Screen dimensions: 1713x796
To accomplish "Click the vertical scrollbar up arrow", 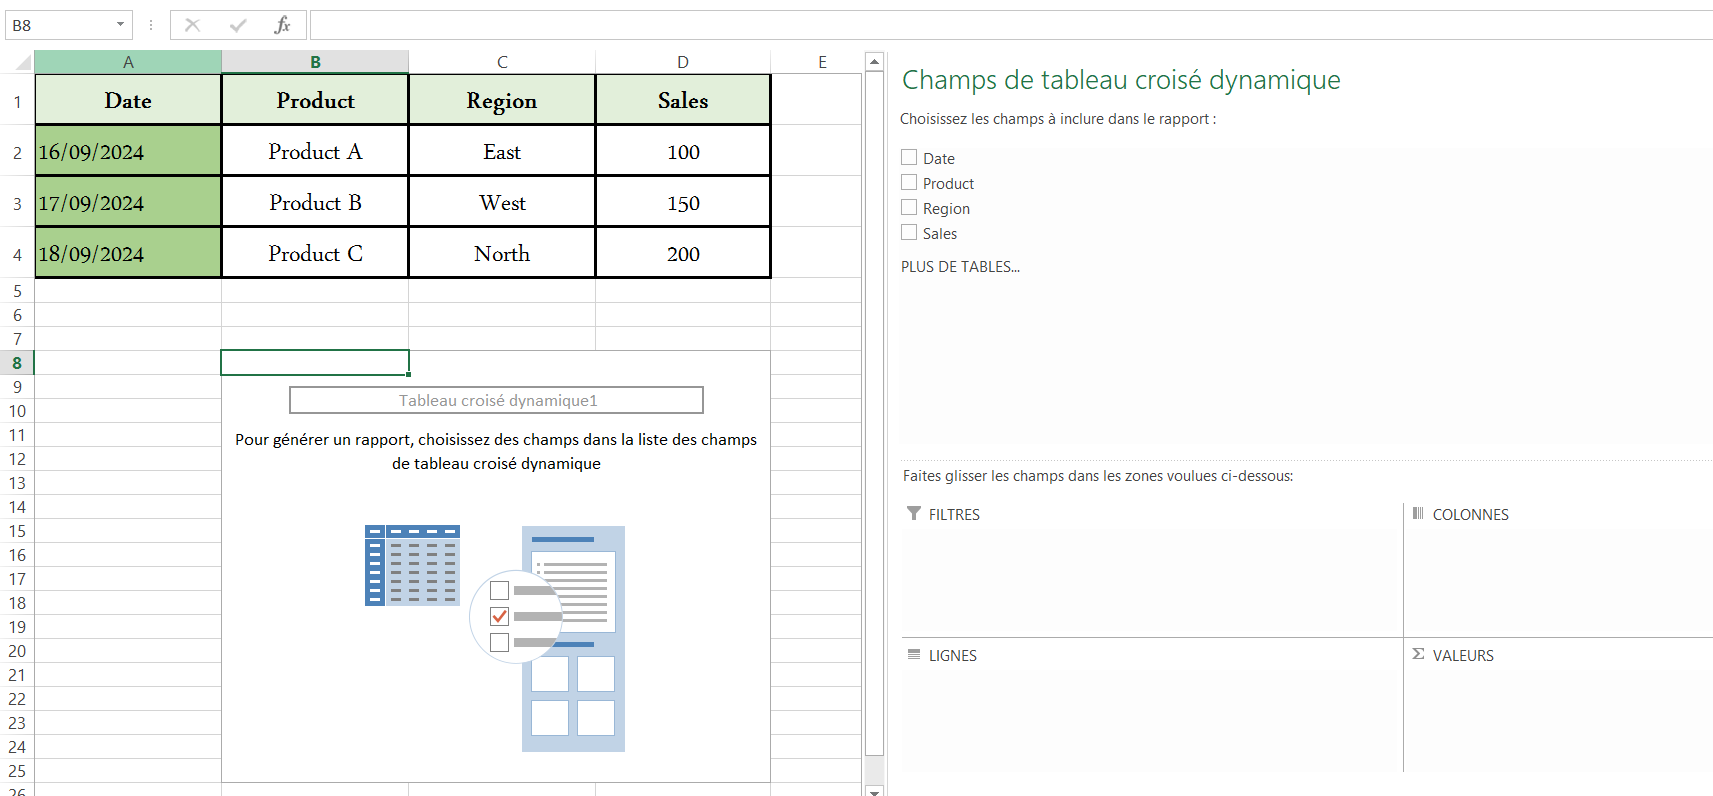I will [874, 62].
